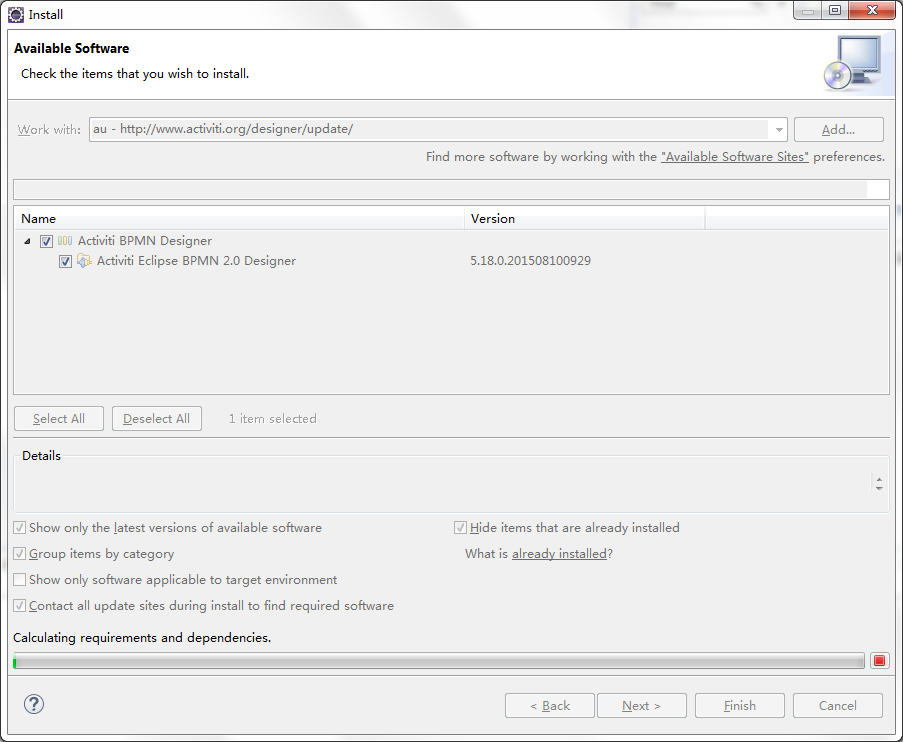903x742 pixels.
Task: Click the Activiti Eclipse BPMN 2.0 Designer feature icon
Action: coord(84,261)
